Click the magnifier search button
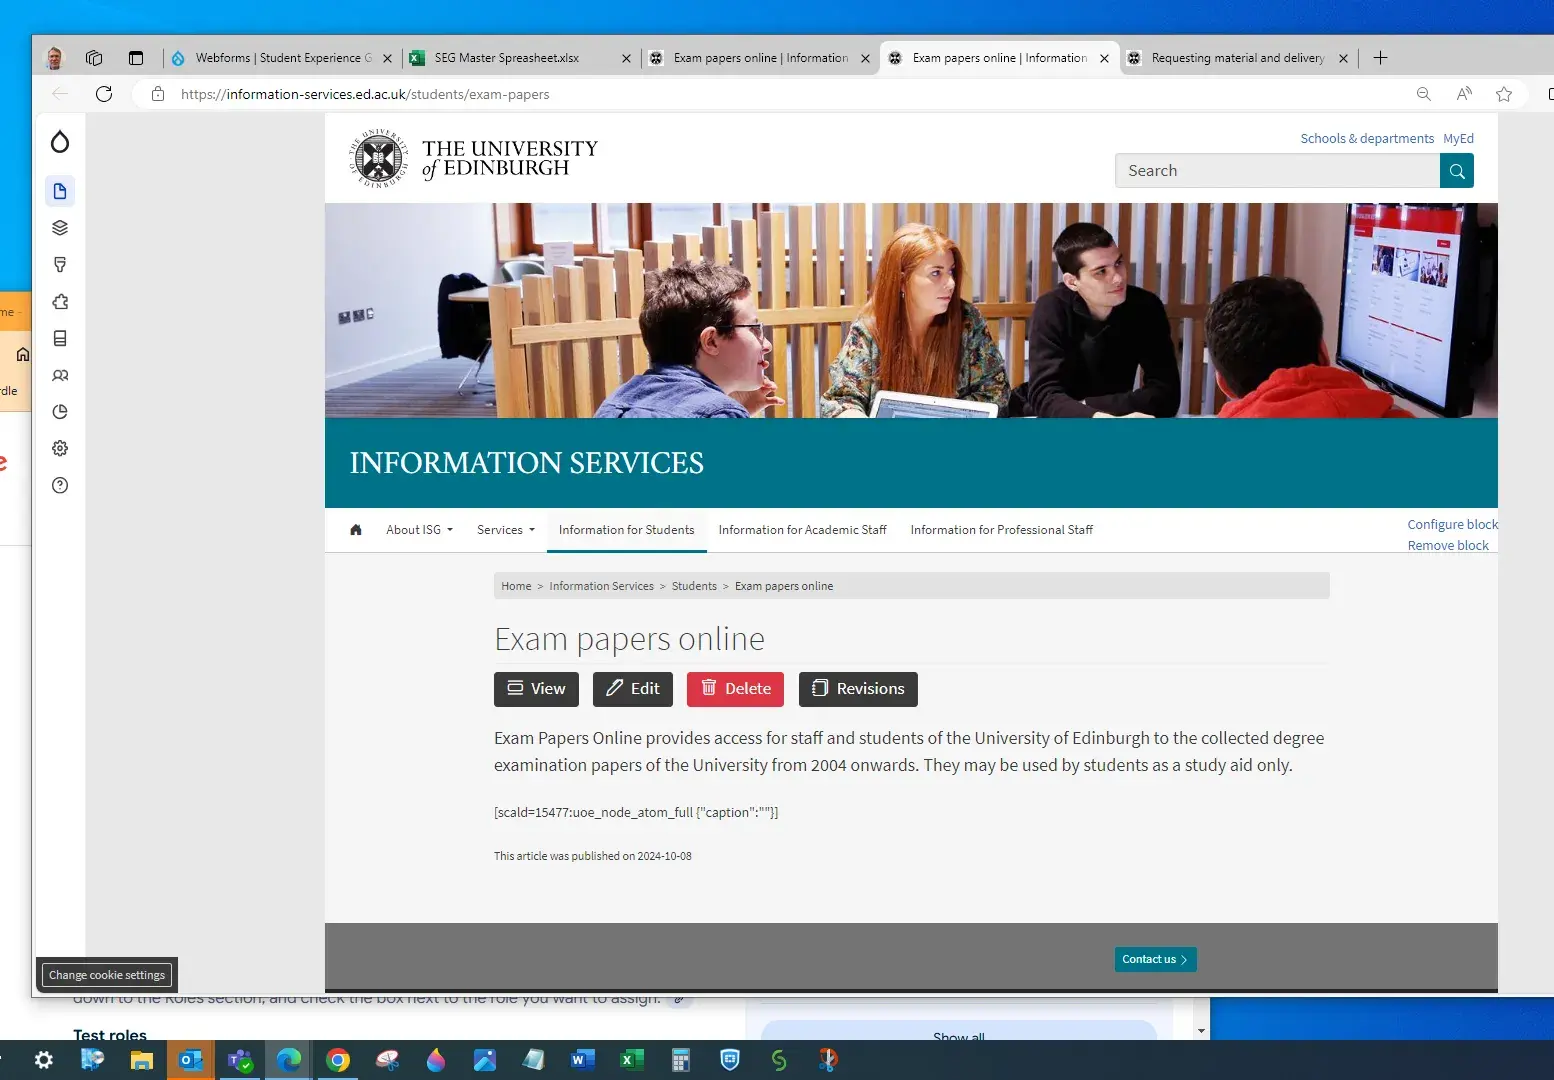 tap(1456, 171)
